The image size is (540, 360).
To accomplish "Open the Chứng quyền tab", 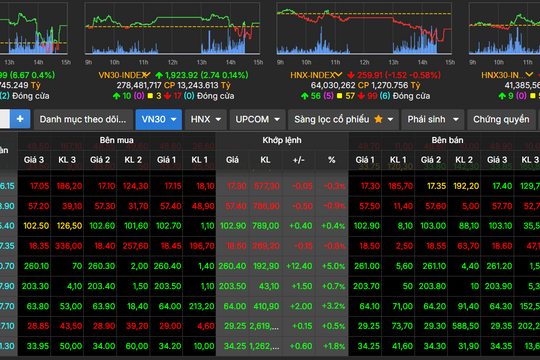I will click(501, 119).
